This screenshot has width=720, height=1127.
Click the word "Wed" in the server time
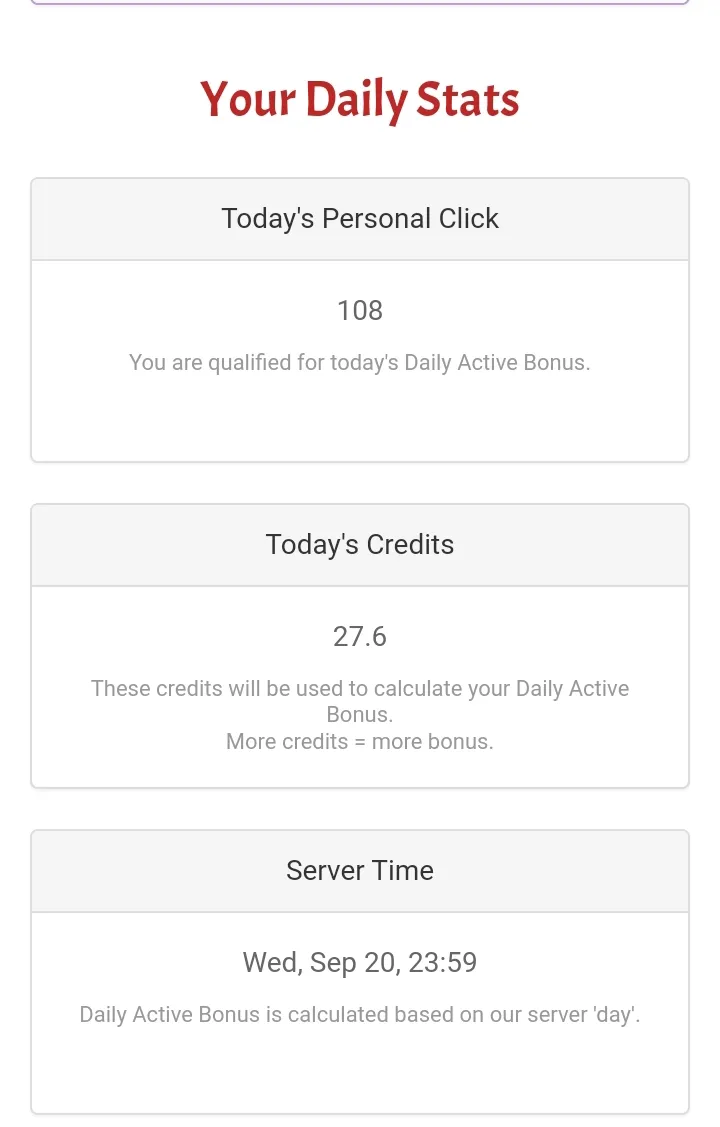click(270, 962)
